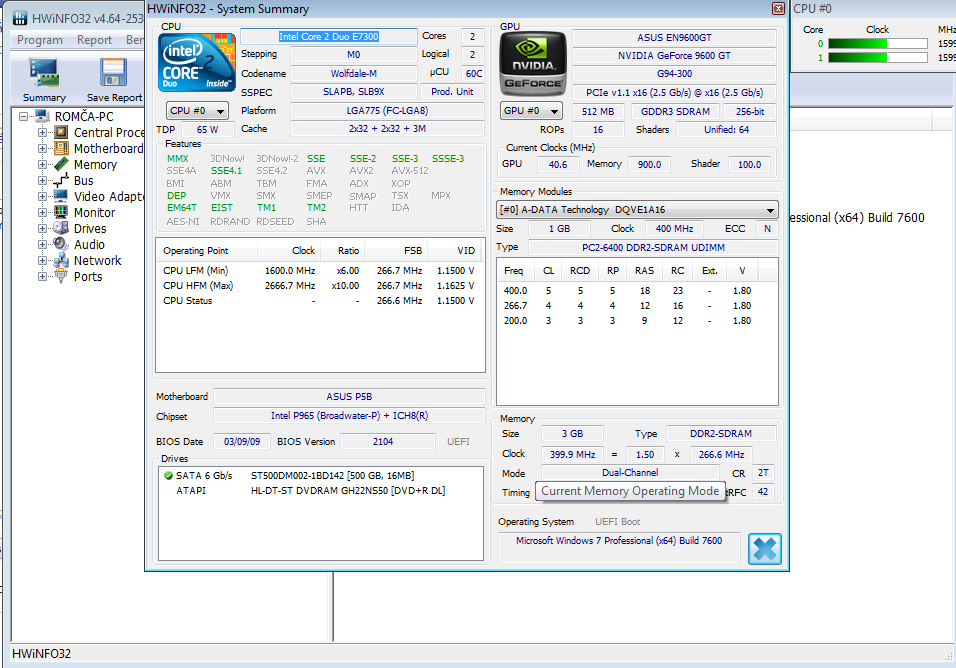Expand the Audio tree node
This screenshot has height=668, width=956.
pyautogui.click(x=42, y=244)
